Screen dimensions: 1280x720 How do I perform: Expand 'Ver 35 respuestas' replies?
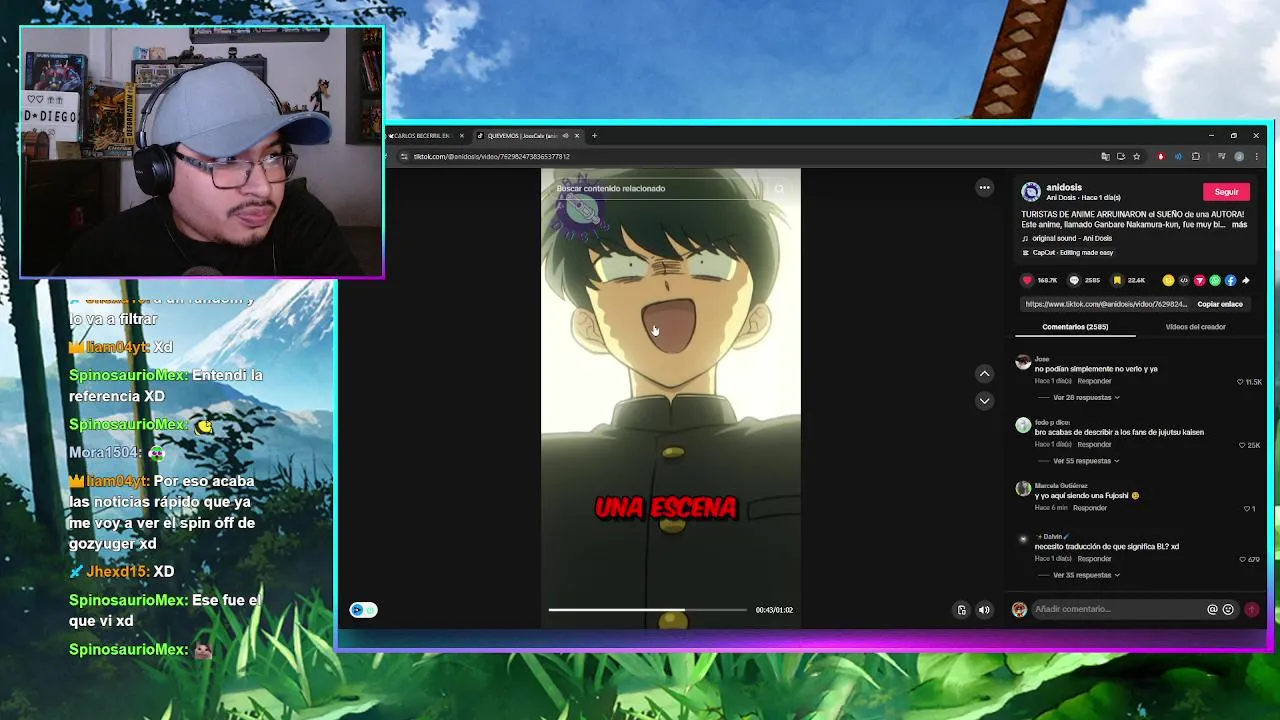click(1086, 575)
